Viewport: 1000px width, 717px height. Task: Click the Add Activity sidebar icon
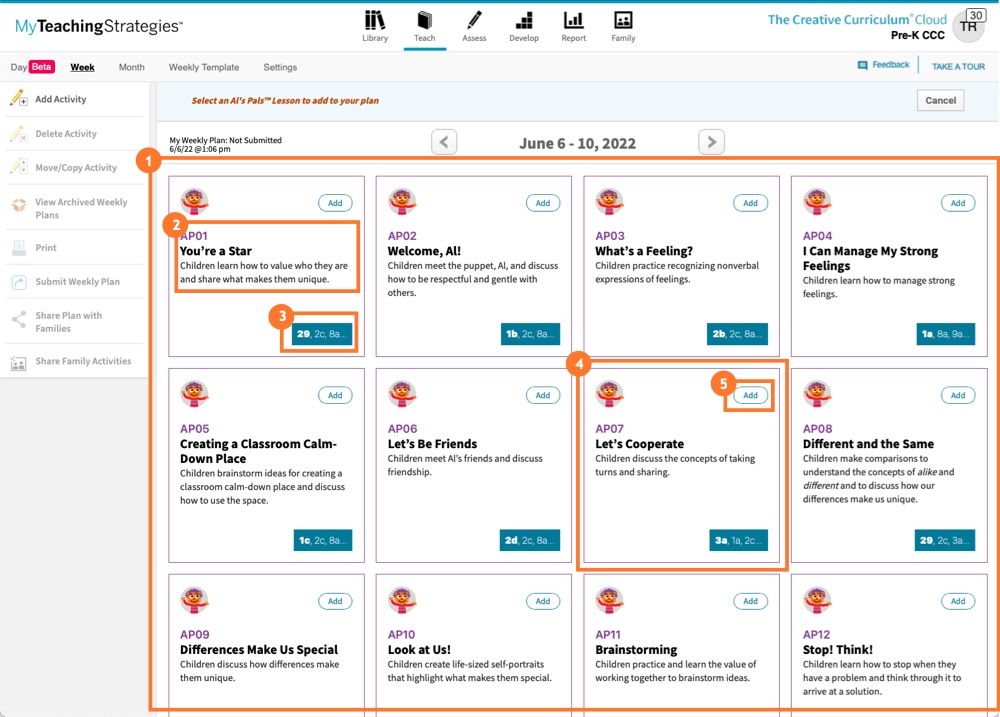tap(18, 99)
